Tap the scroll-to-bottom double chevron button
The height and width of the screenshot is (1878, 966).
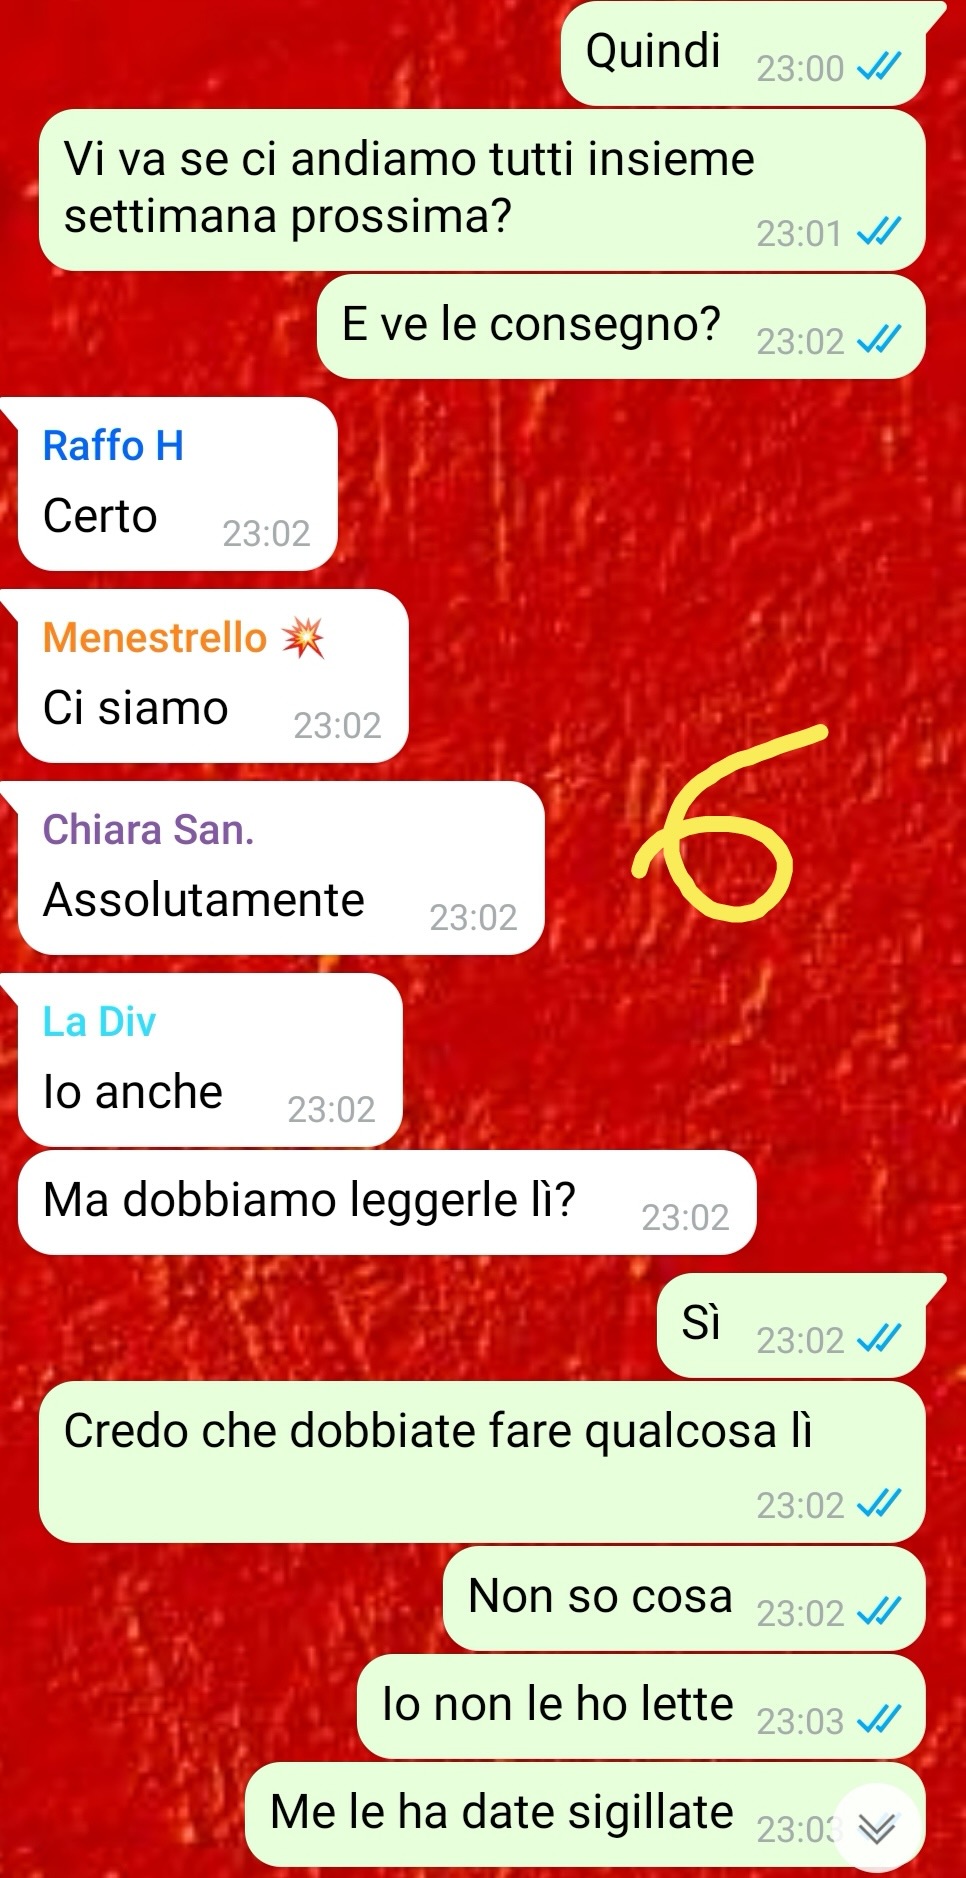click(x=878, y=1828)
